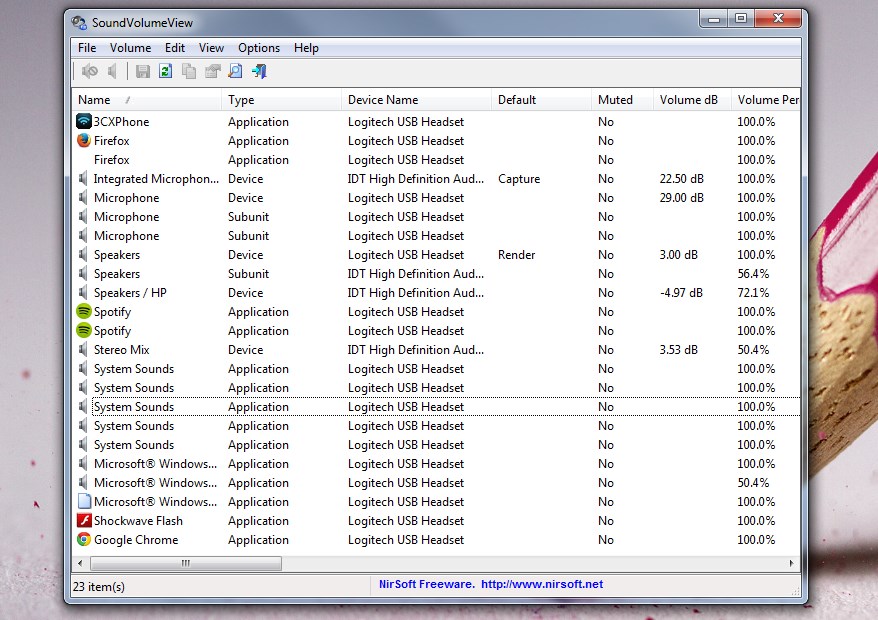Click the 23 item(s) status text

[x=99, y=586]
